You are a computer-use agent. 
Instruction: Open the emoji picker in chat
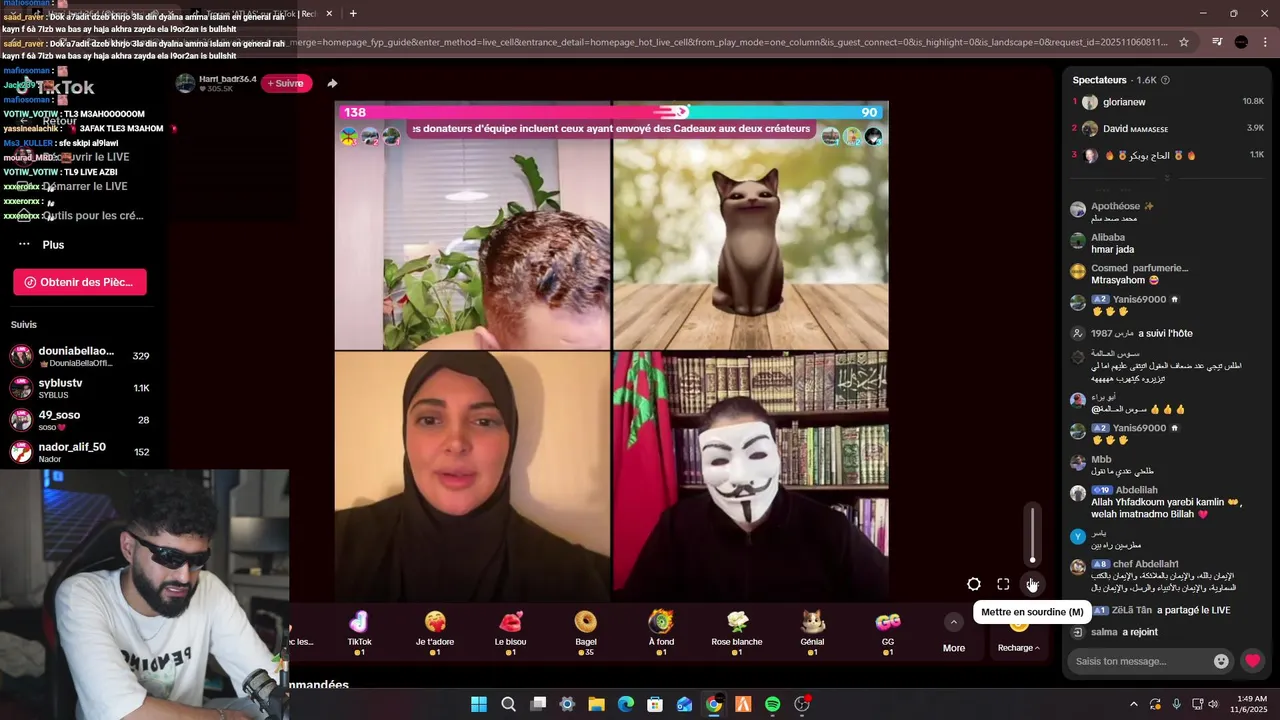pyautogui.click(x=1221, y=661)
